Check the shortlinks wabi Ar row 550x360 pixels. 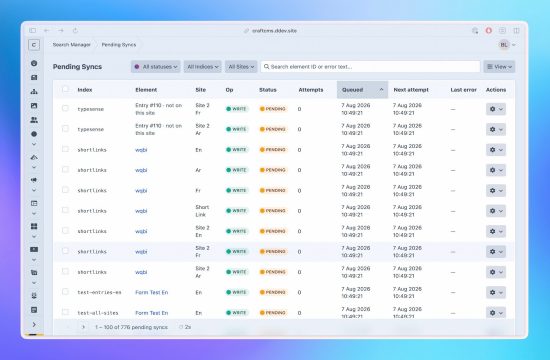coord(65,169)
